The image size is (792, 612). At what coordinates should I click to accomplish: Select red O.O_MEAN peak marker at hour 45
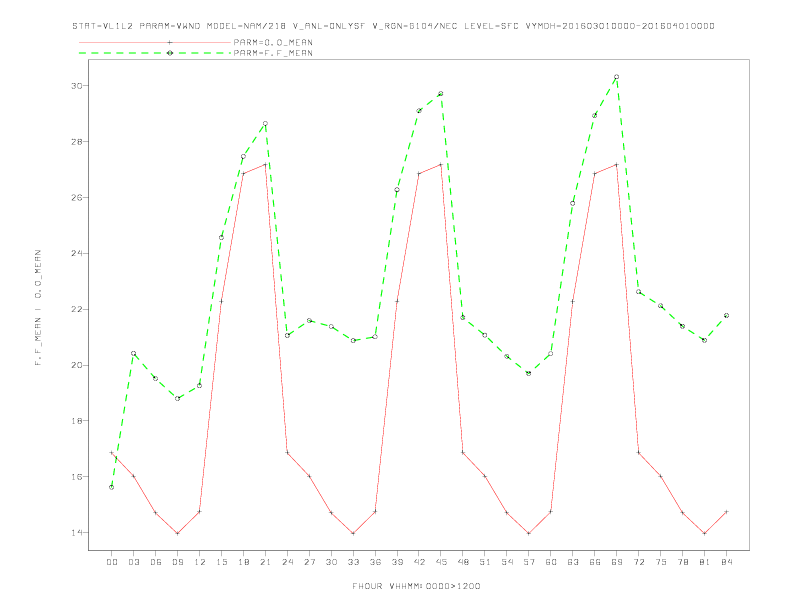[441, 165]
